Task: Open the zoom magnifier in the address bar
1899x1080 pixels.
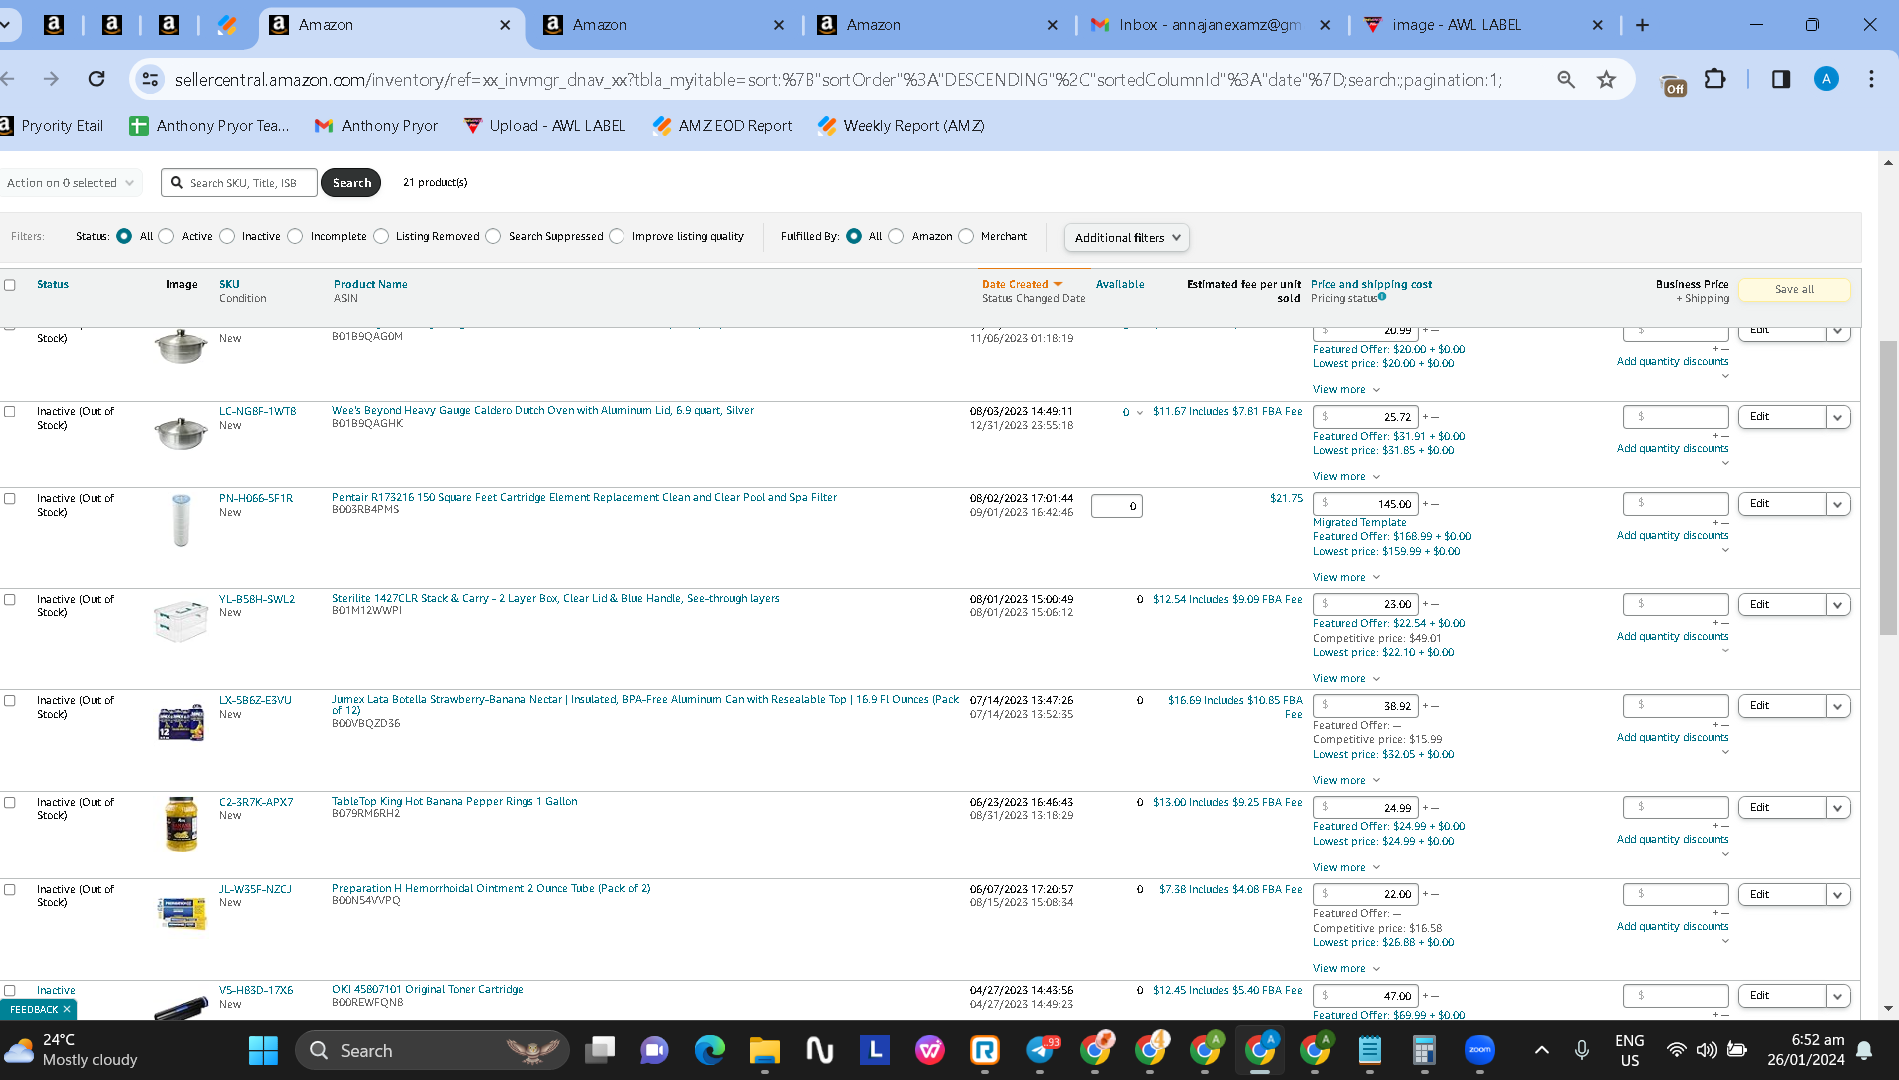Action: (x=1566, y=79)
